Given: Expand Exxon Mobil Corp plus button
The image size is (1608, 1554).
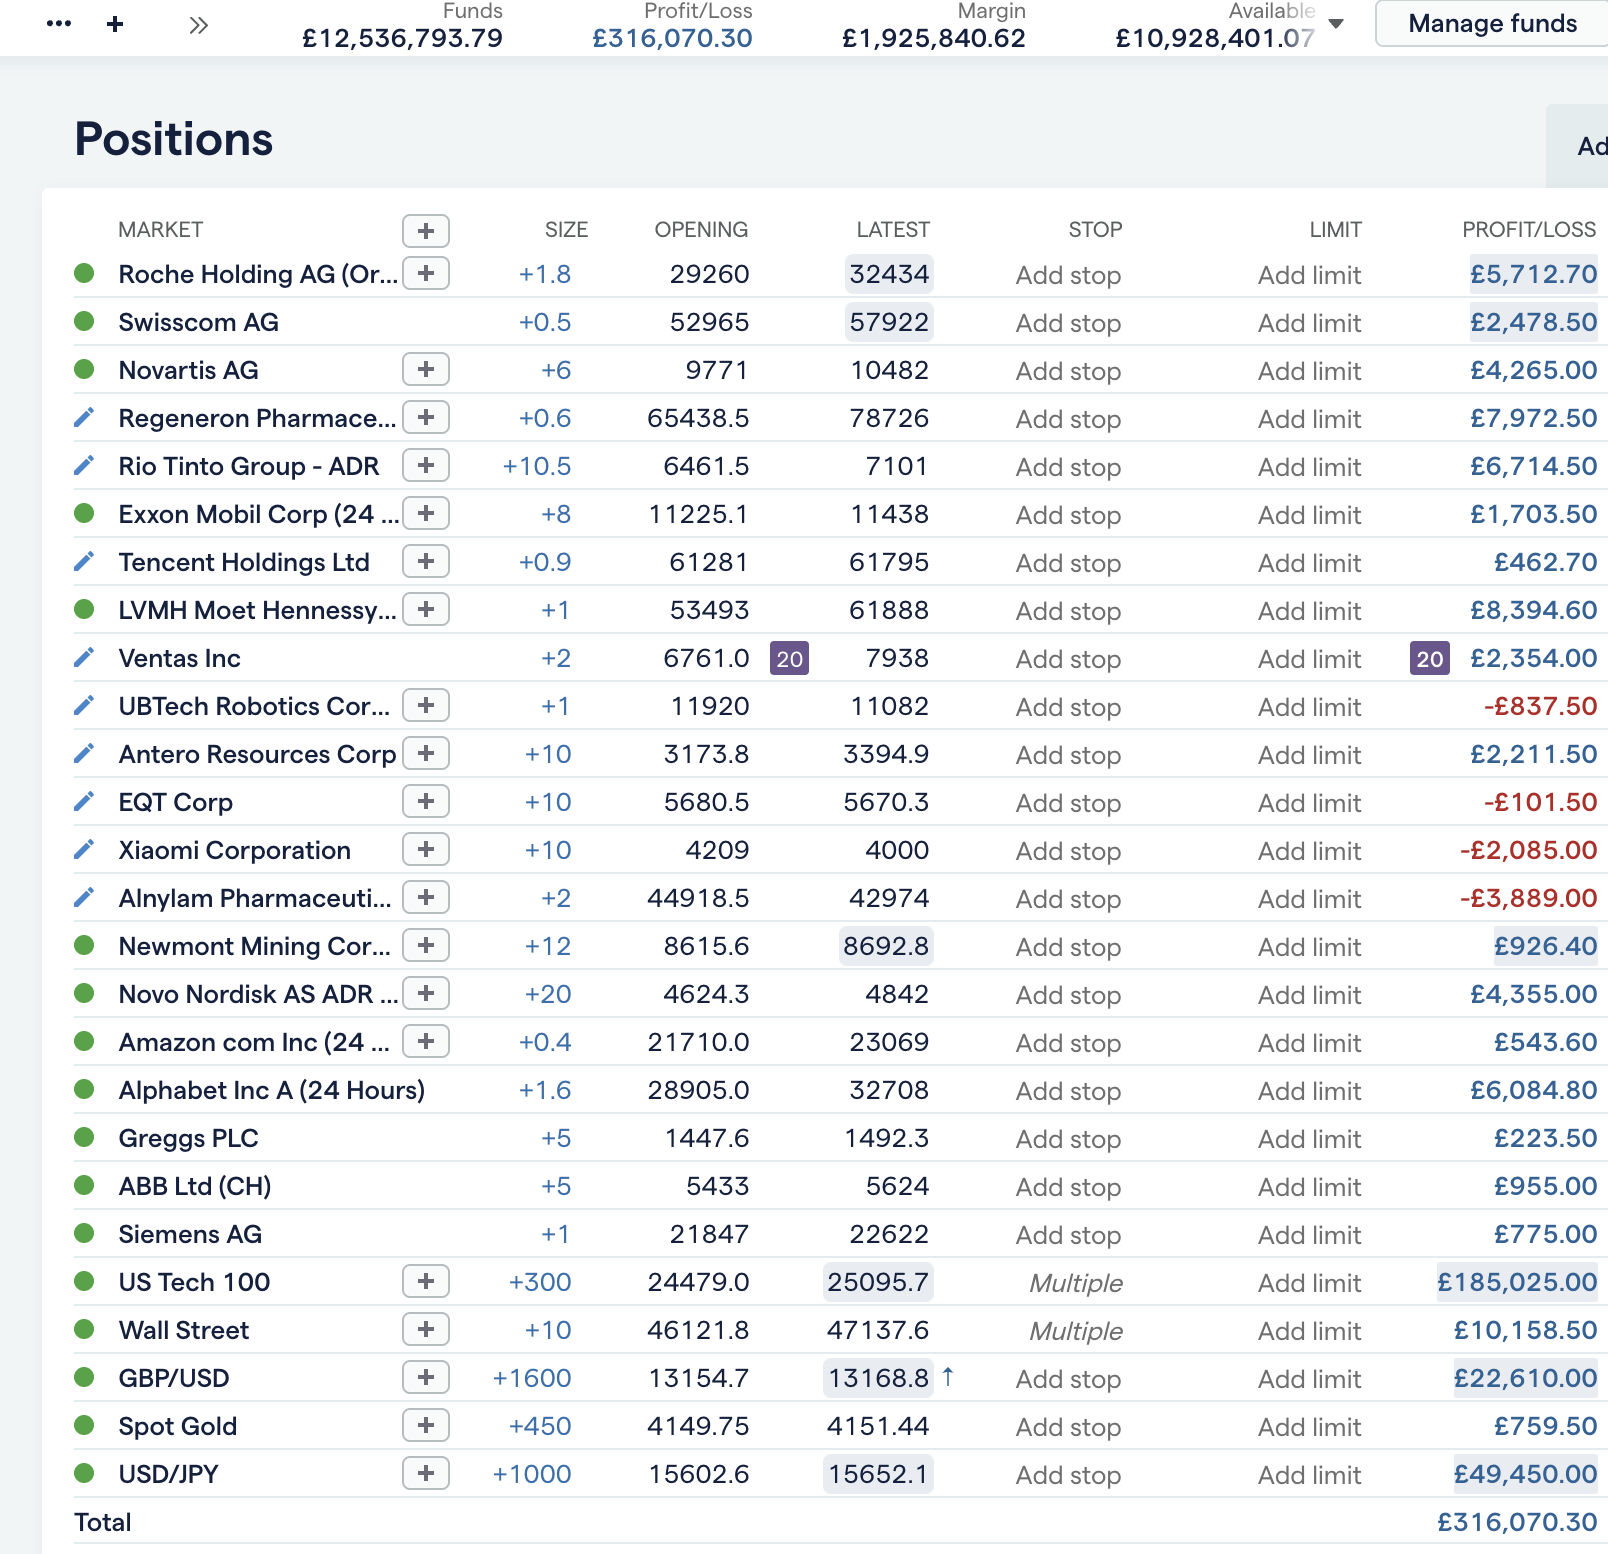Looking at the screenshot, I should (426, 513).
